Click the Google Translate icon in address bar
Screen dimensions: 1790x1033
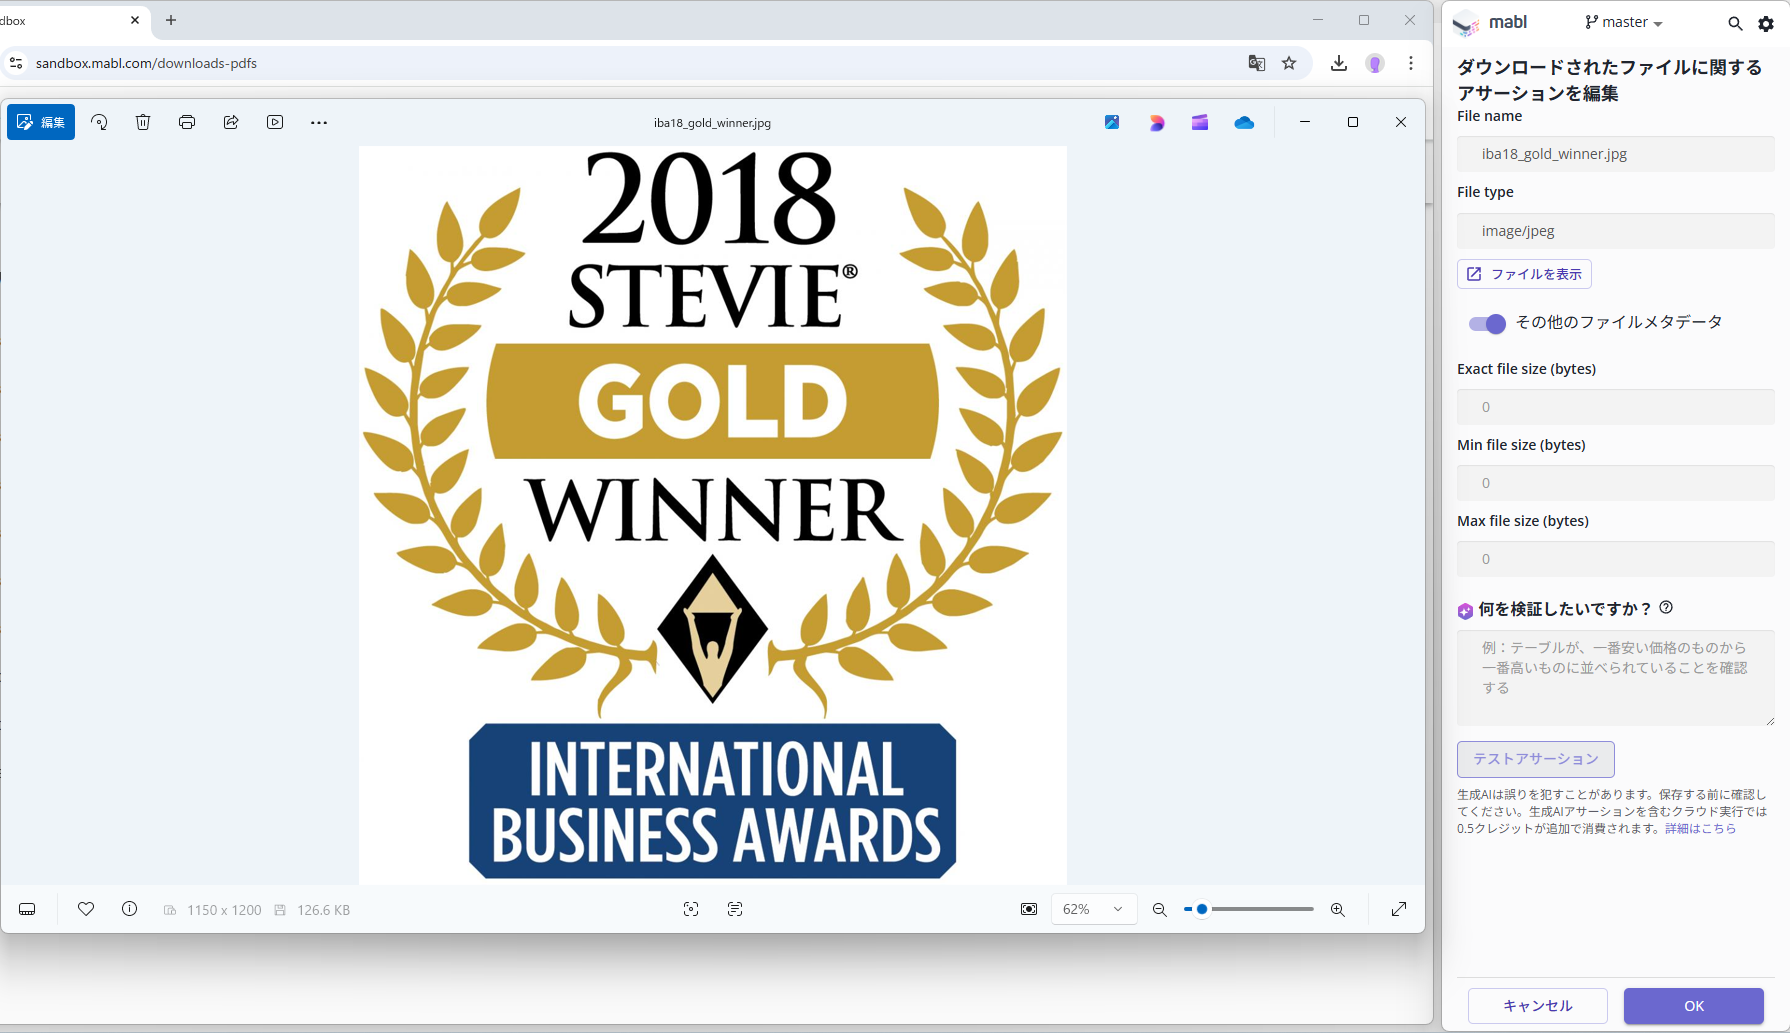pos(1257,63)
